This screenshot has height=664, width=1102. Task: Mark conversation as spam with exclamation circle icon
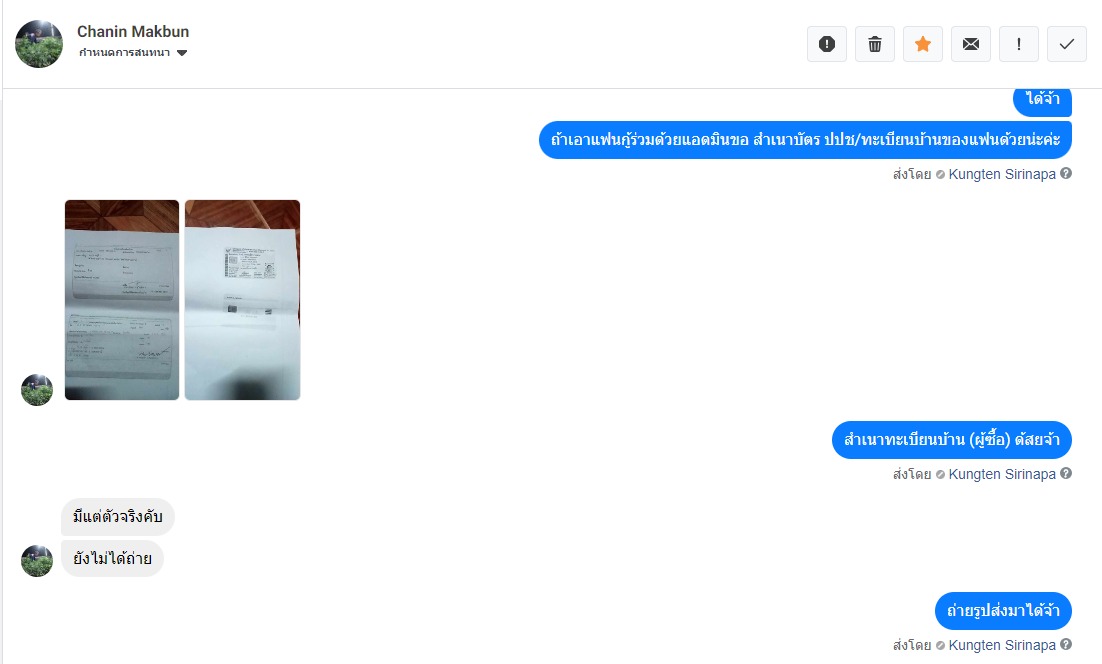coord(826,44)
